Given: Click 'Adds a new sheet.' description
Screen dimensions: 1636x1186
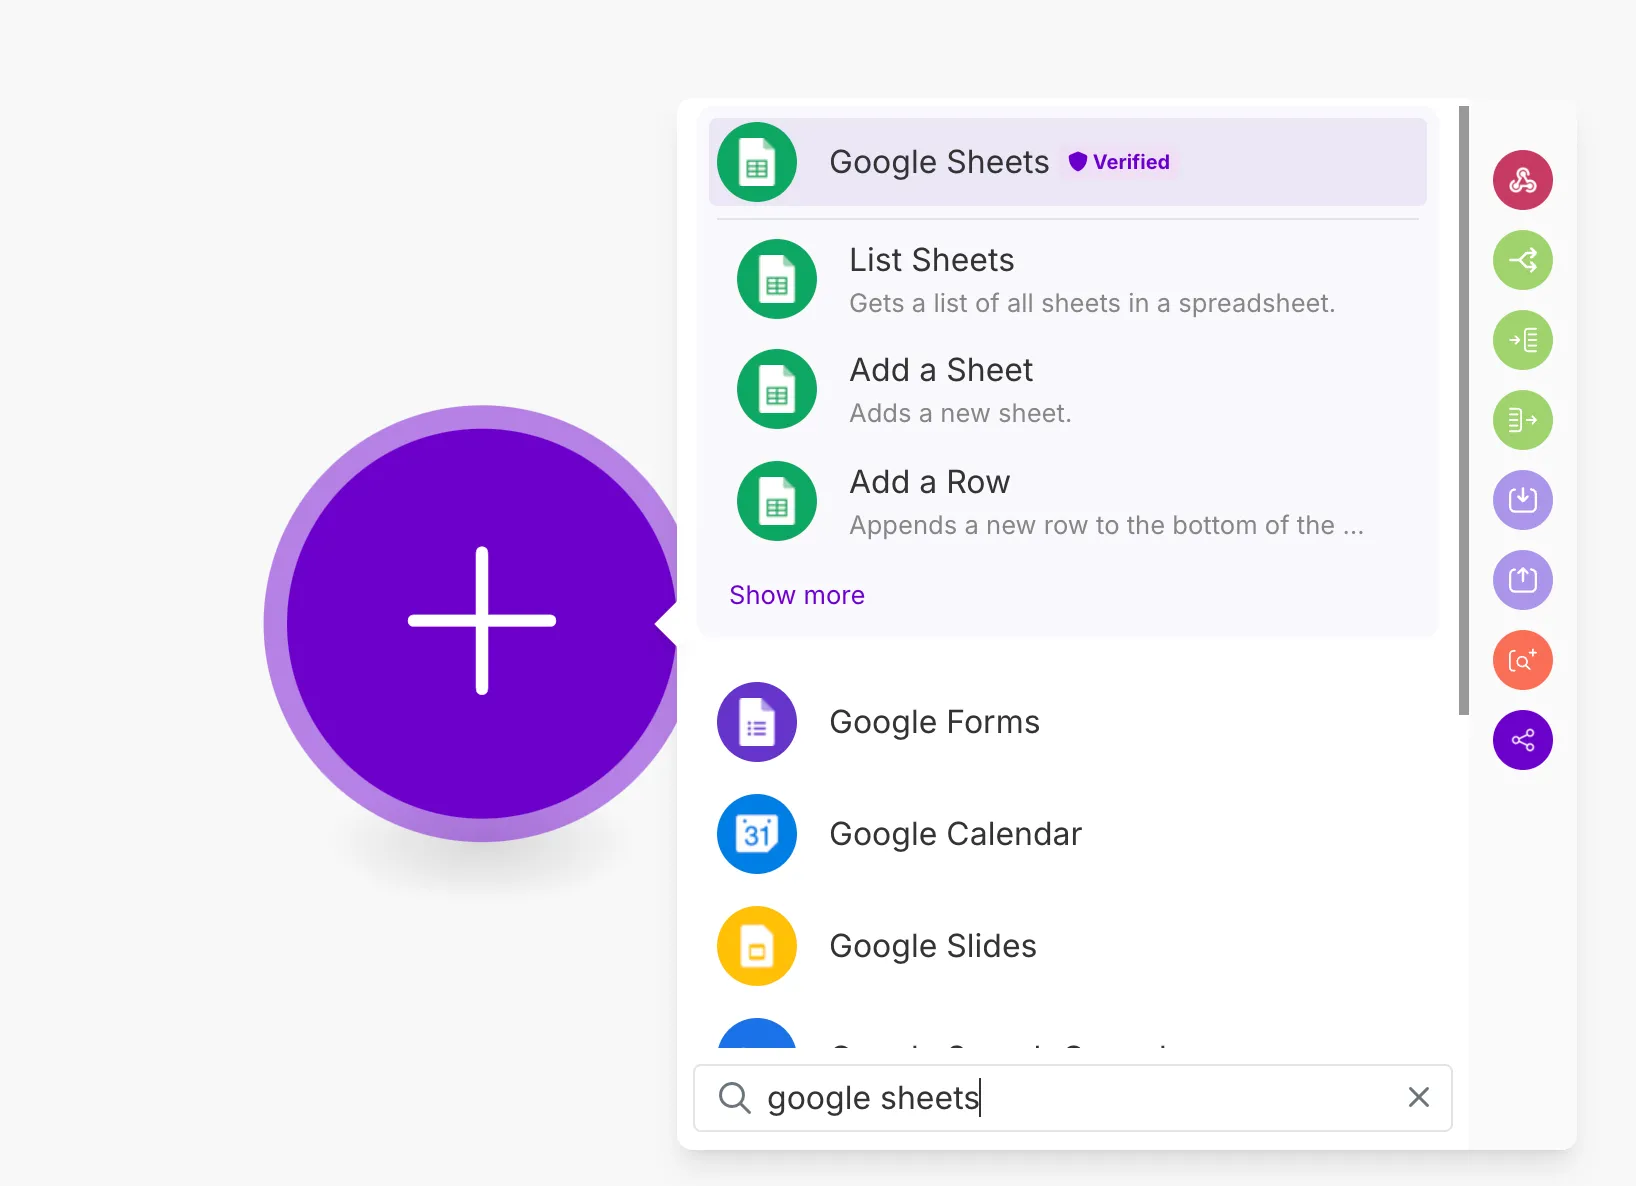Looking at the screenshot, I should (960, 413).
